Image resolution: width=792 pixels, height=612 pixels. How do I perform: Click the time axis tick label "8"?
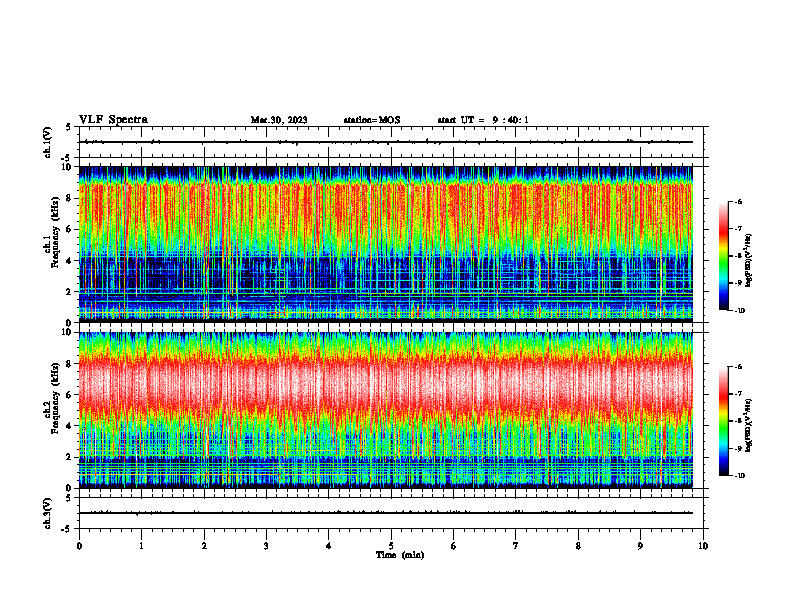[578, 546]
